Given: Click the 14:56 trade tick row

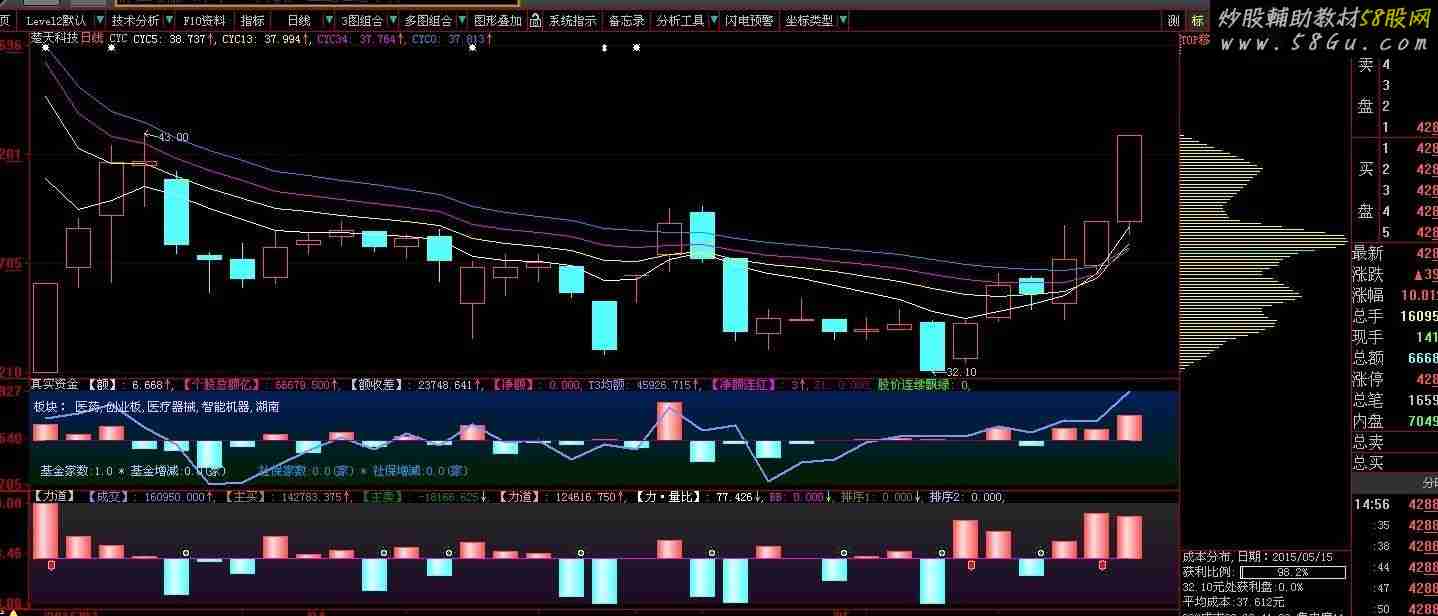Looking at the screenshot, I should (1395, 505).
